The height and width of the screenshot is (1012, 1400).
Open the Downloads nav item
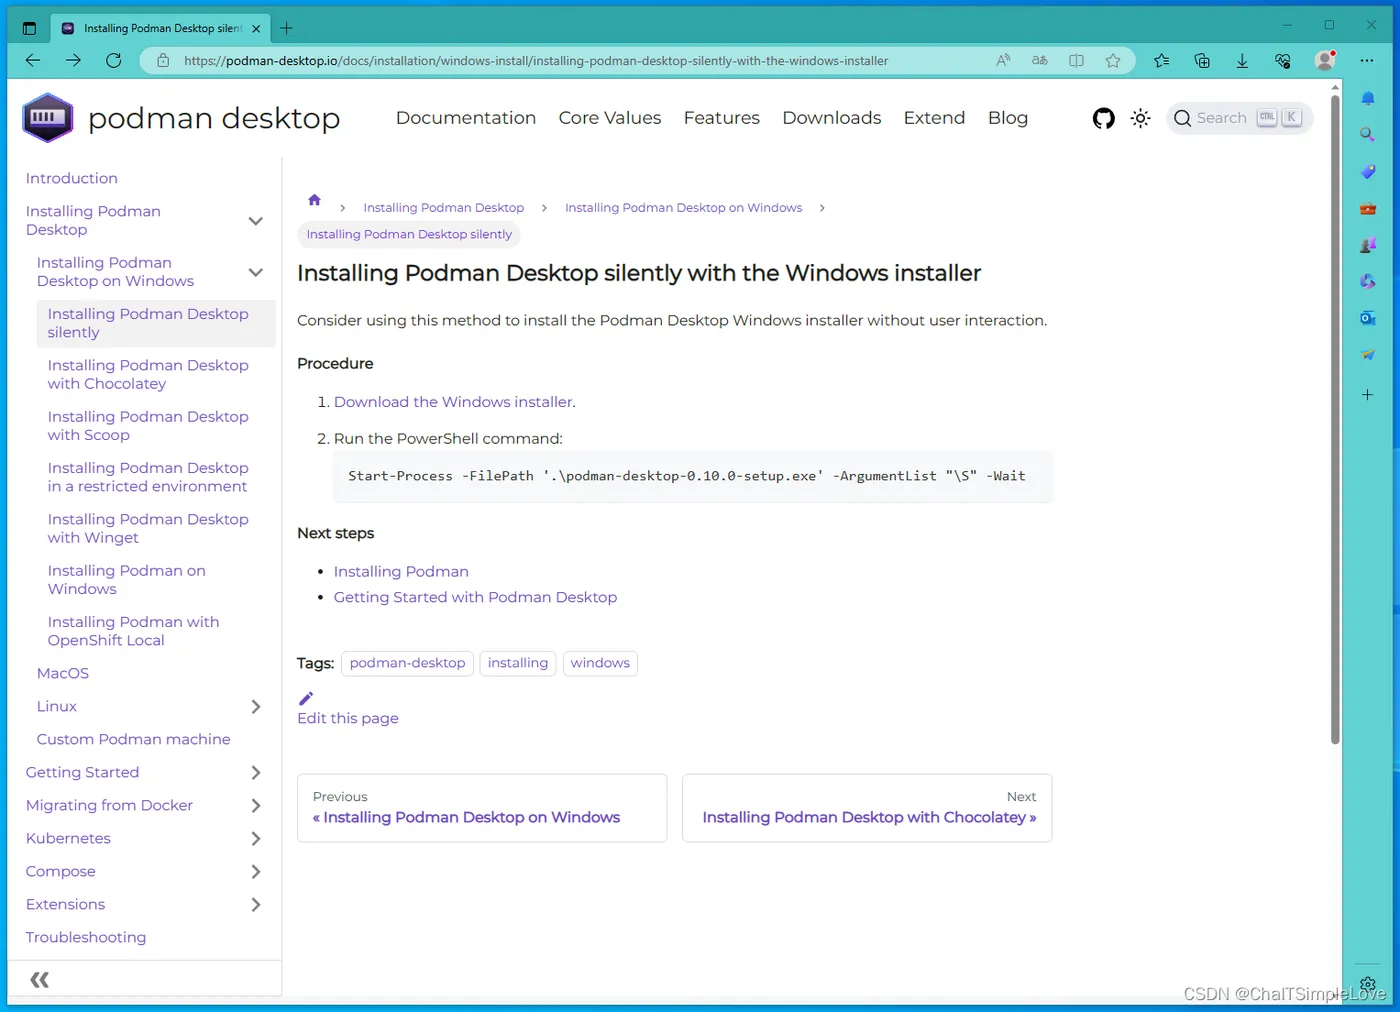(x=832, y=118)
